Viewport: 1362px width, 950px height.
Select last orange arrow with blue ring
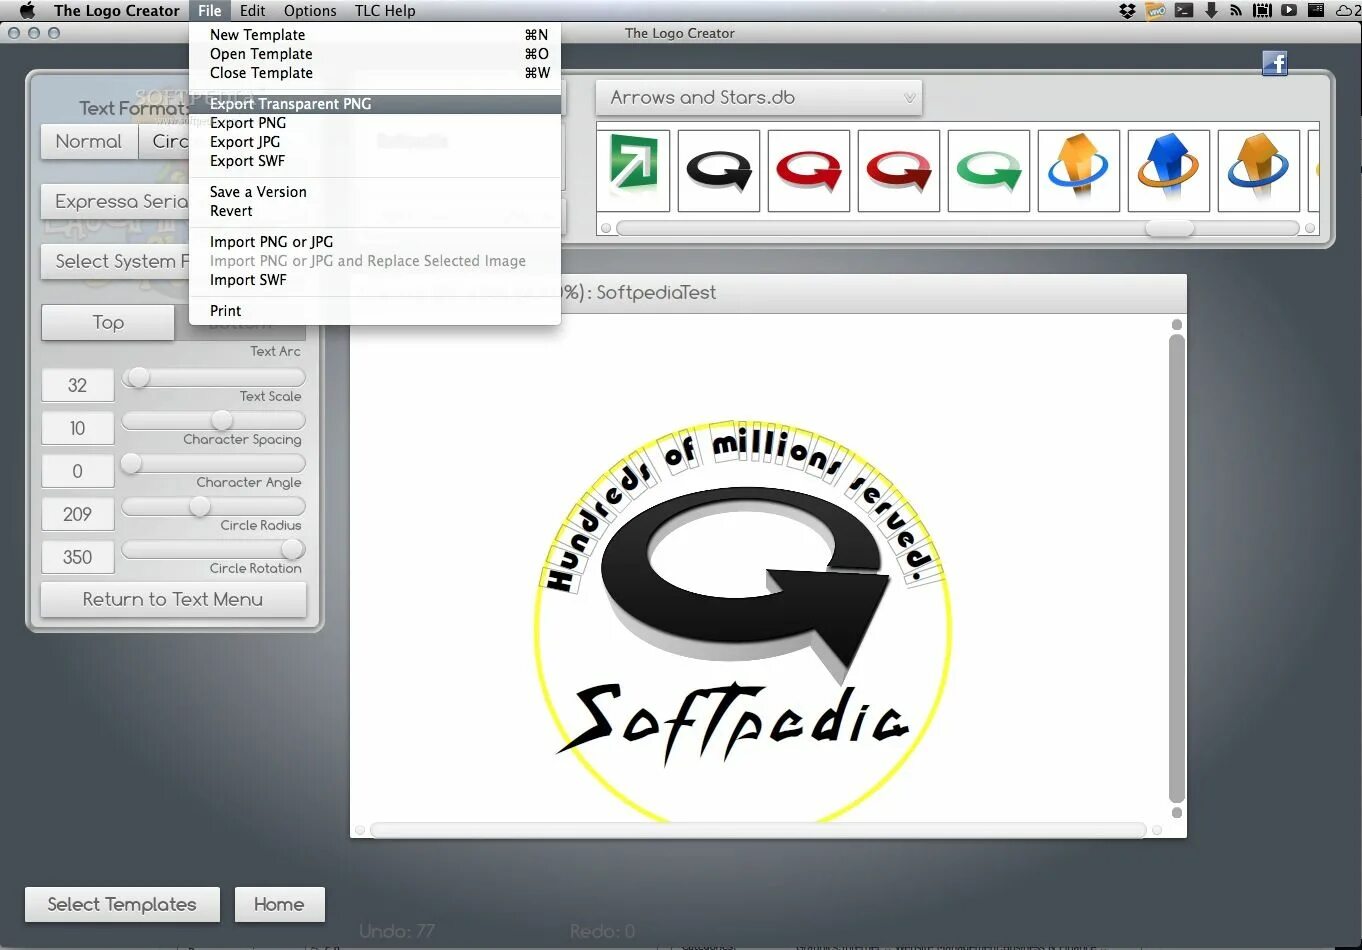[x=1259, y=171]
